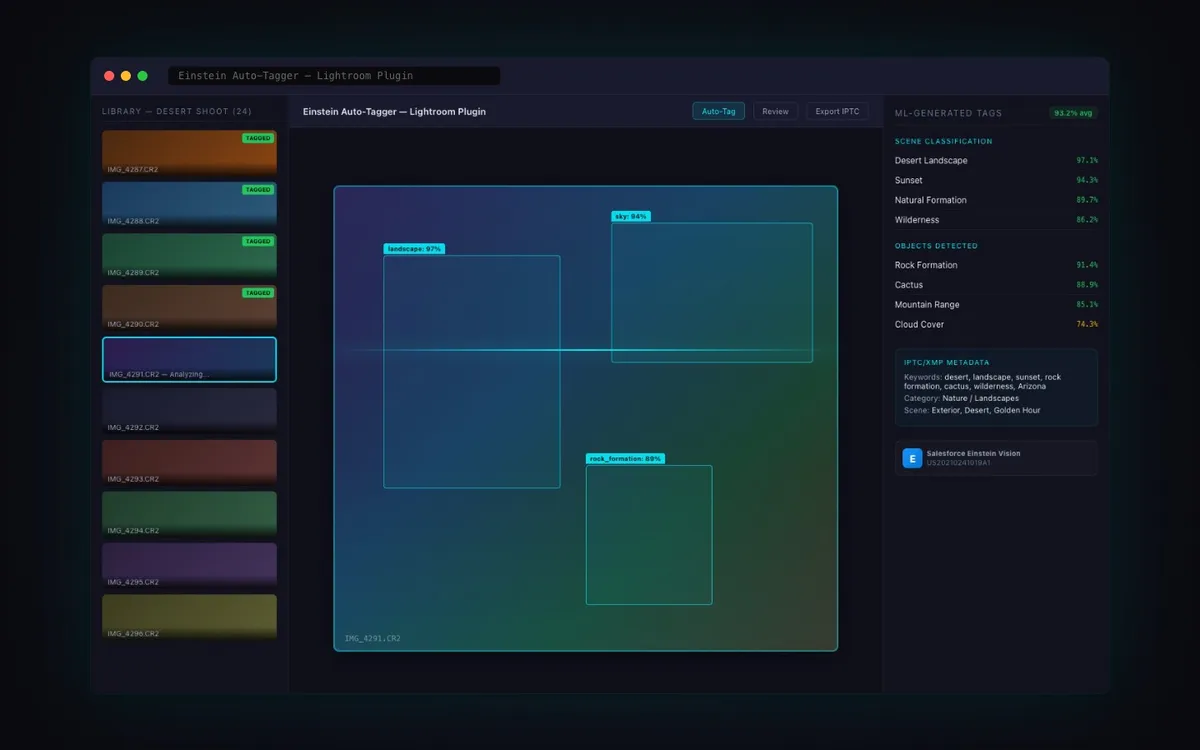Select the Cloud Cover detected object row
The height and width of the screenshot is (750, 1200).
coord(995,324)
